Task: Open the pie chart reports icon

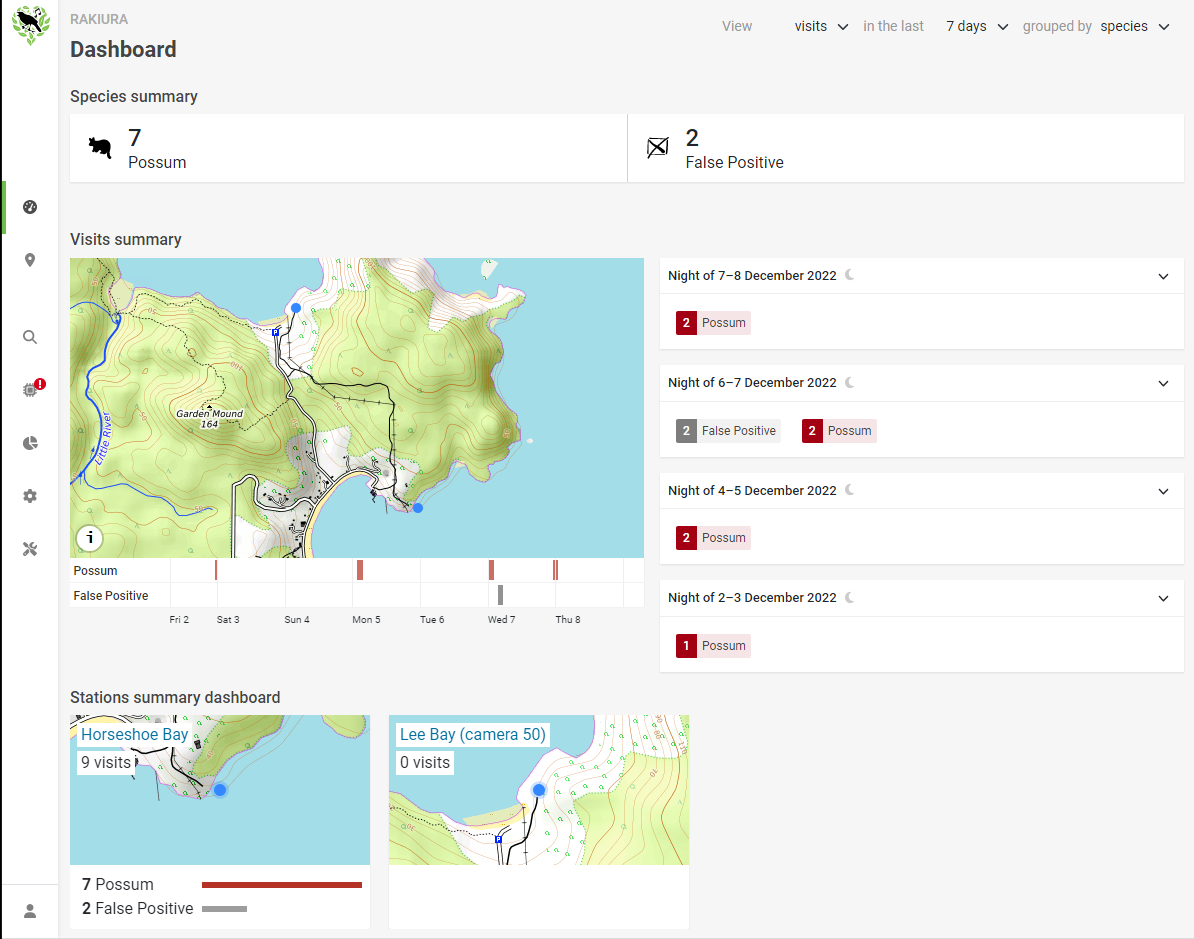Action: click(x=30, y=443)
